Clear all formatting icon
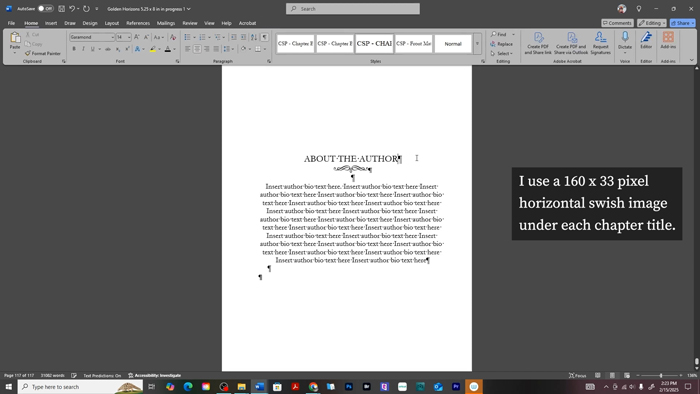 [x=173, y=37]
